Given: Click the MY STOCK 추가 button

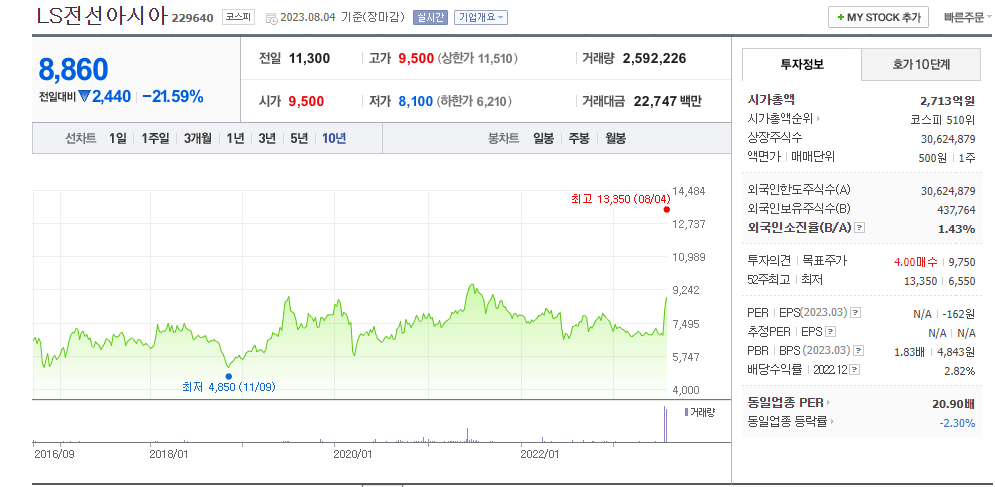Looking at the screenshot, I should point(878,17).
